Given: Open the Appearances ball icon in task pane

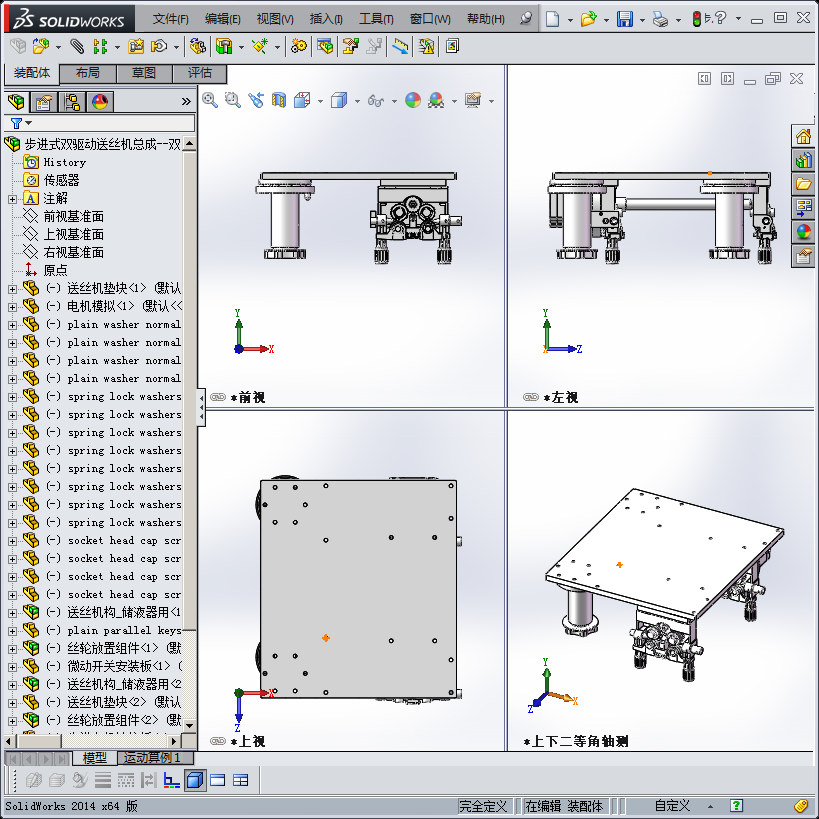Looking at the screenshot, I should (x=803, y=231).
